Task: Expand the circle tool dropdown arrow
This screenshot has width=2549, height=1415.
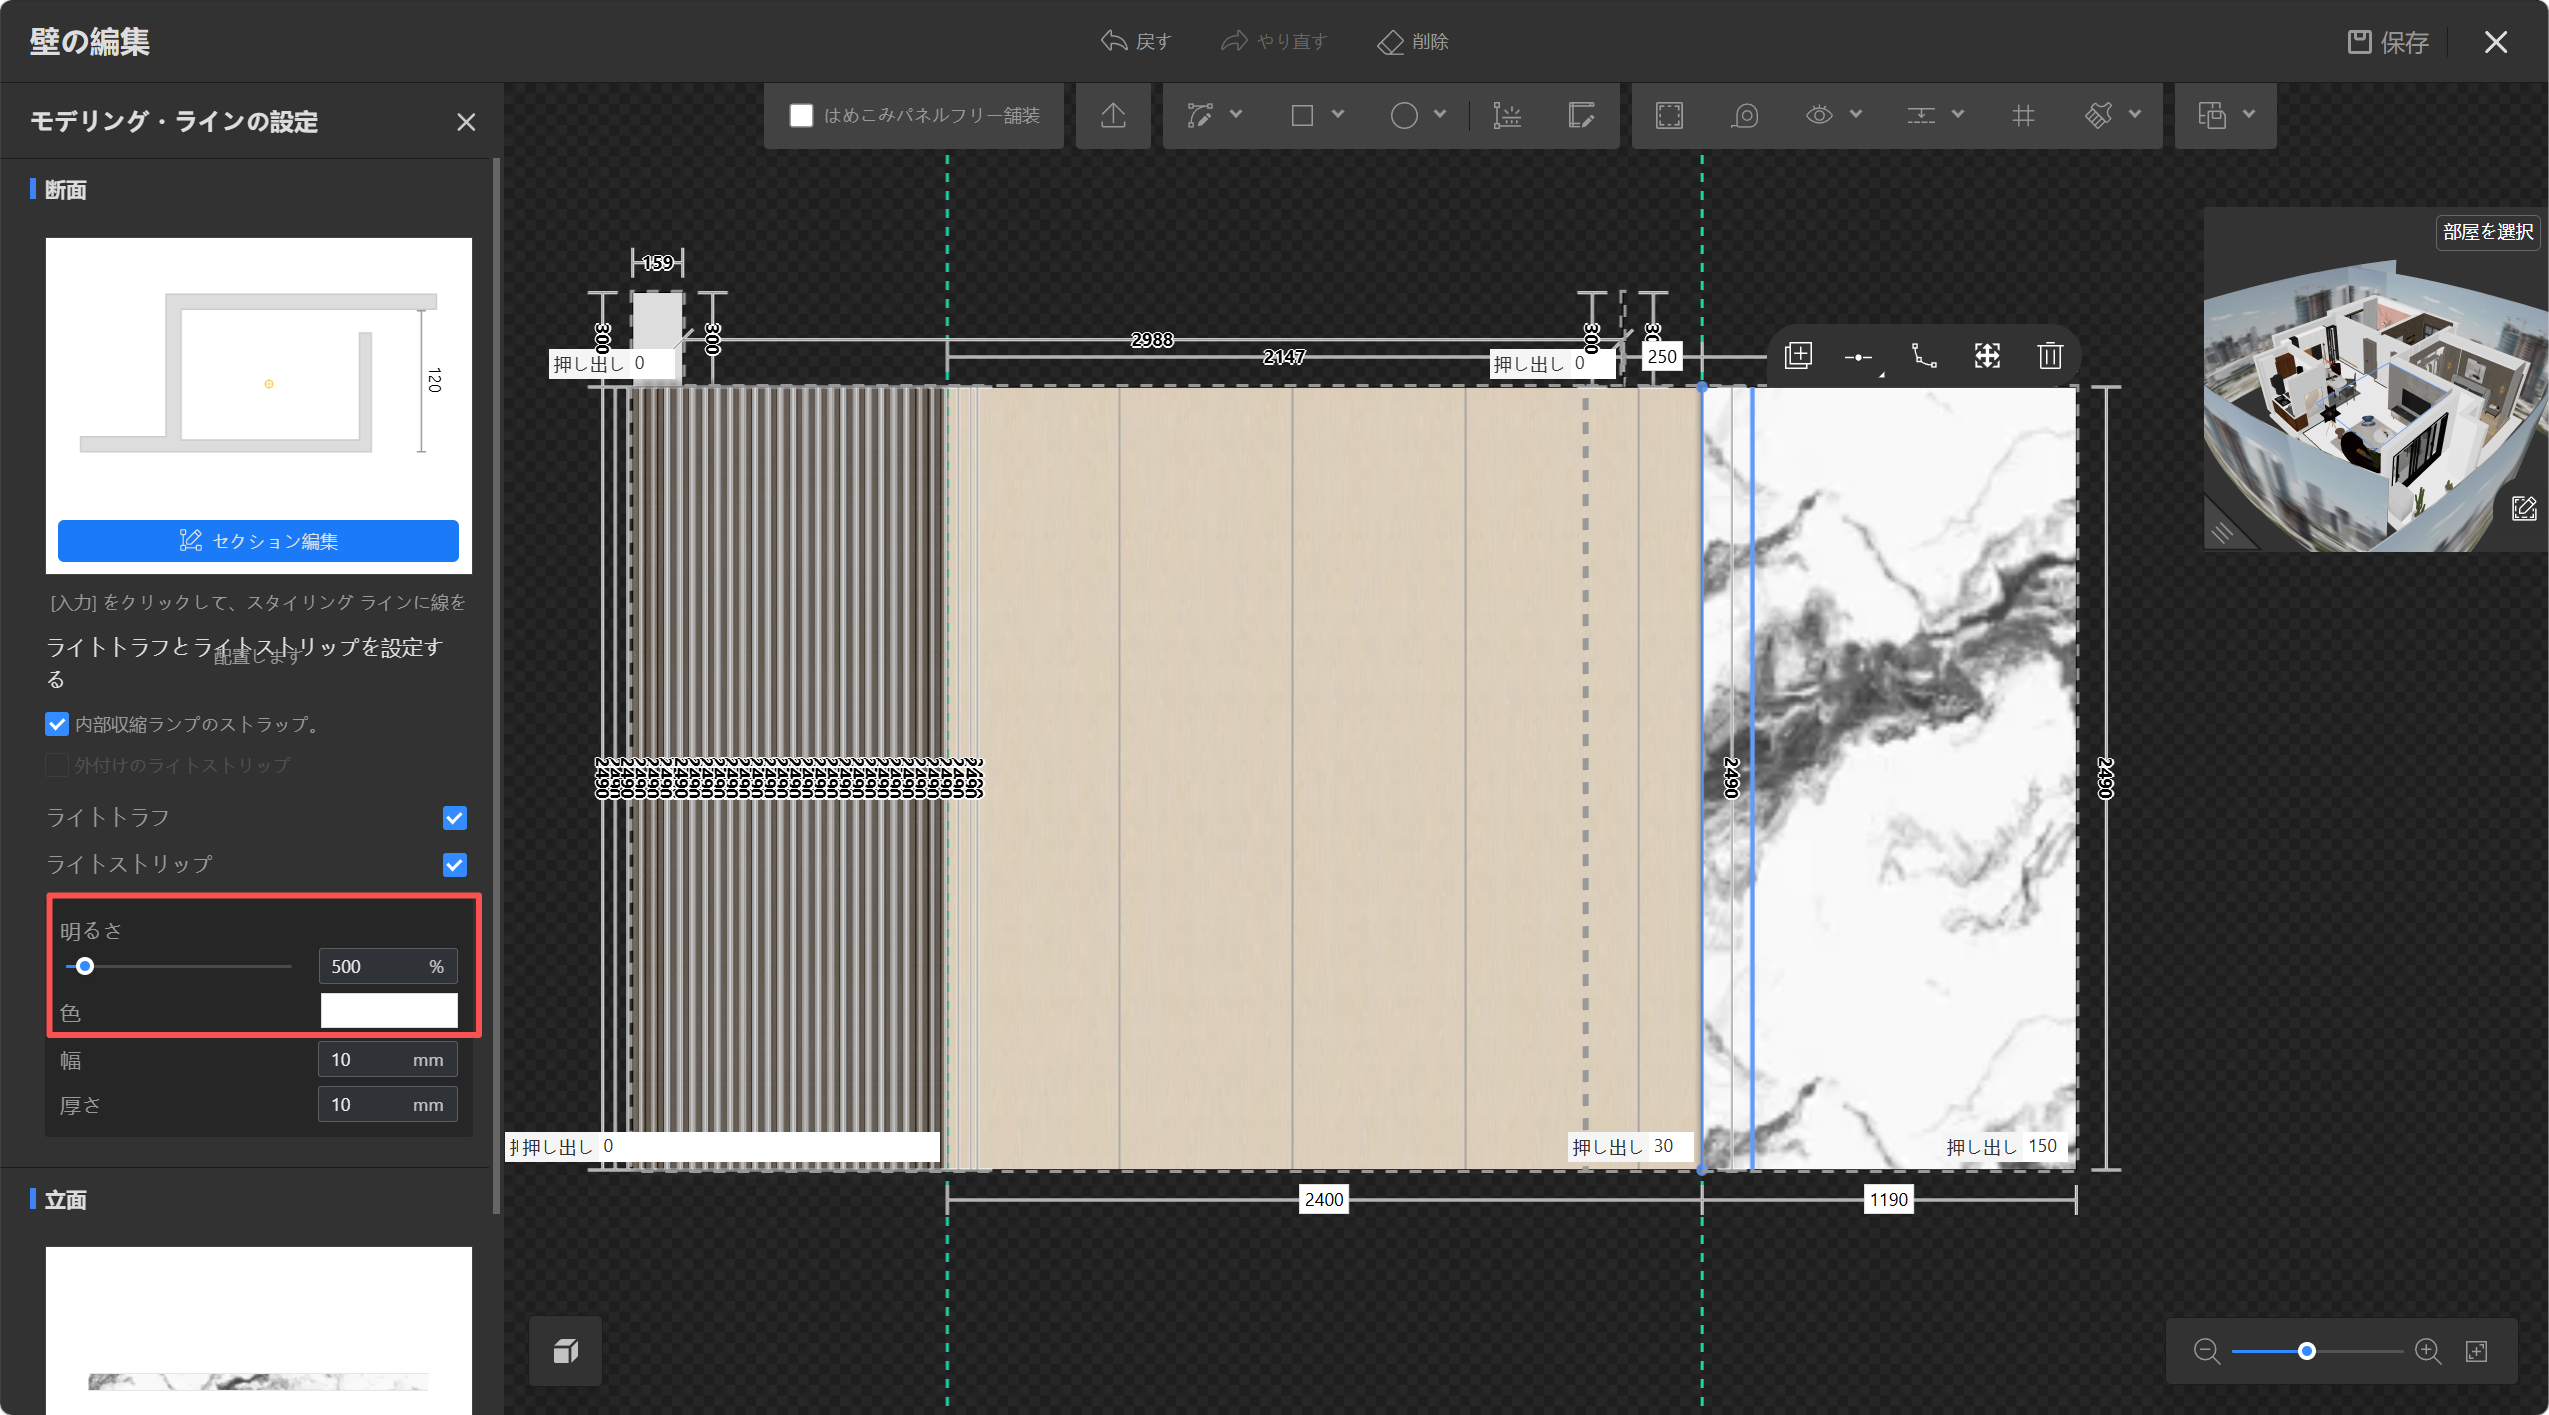Action: pos(1440,115)
